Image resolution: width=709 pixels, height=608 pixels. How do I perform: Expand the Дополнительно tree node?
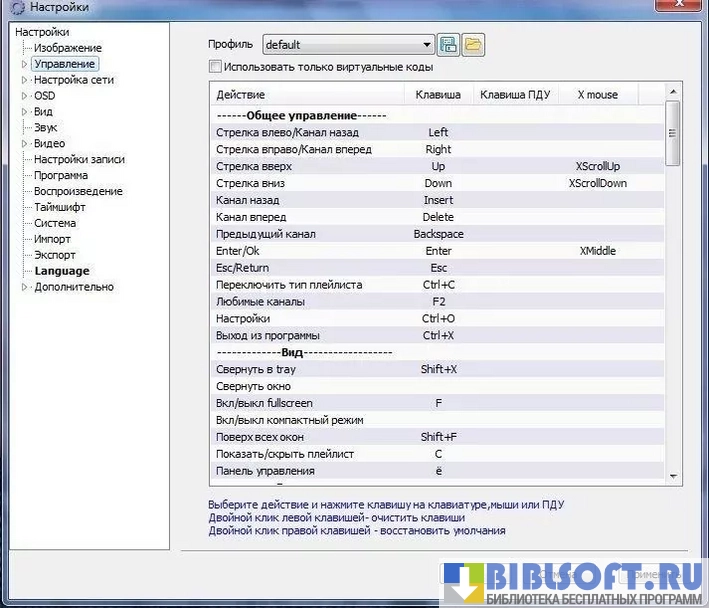coord(25,287)
